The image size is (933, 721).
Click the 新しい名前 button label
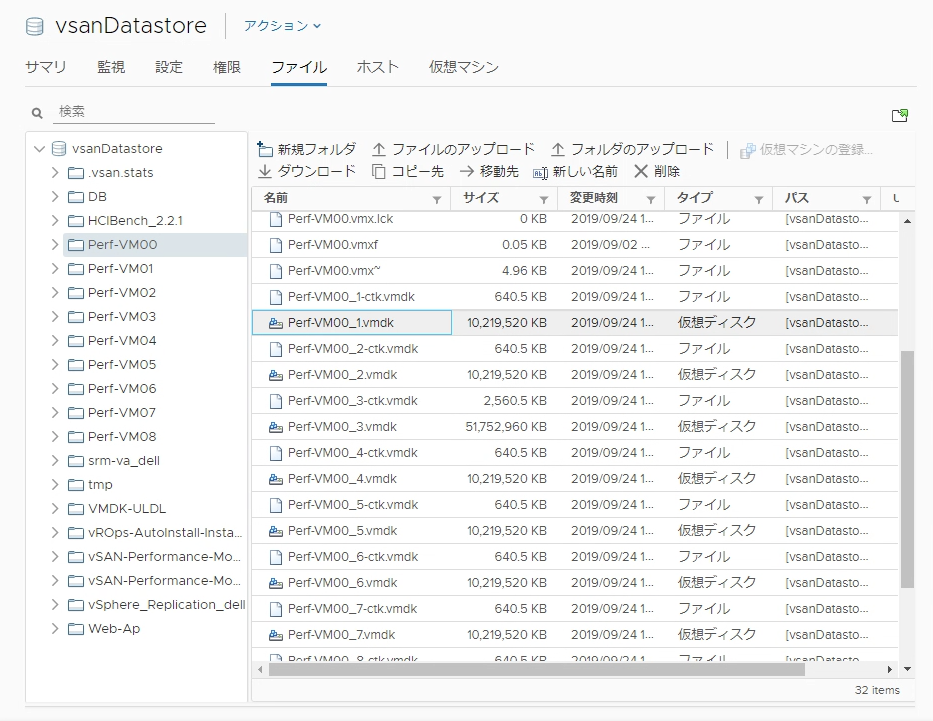coord(585,171)
